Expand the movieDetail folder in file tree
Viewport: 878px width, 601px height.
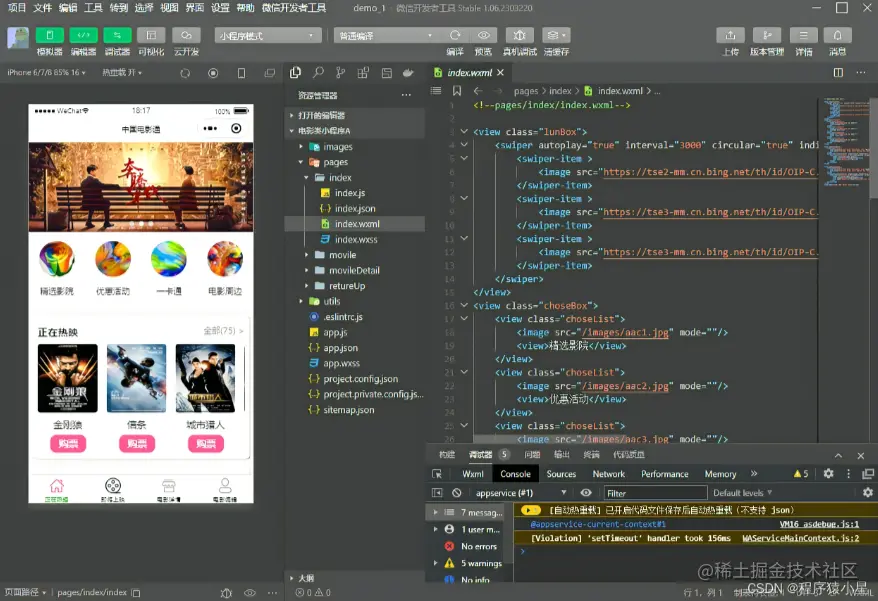click(354, 270)
